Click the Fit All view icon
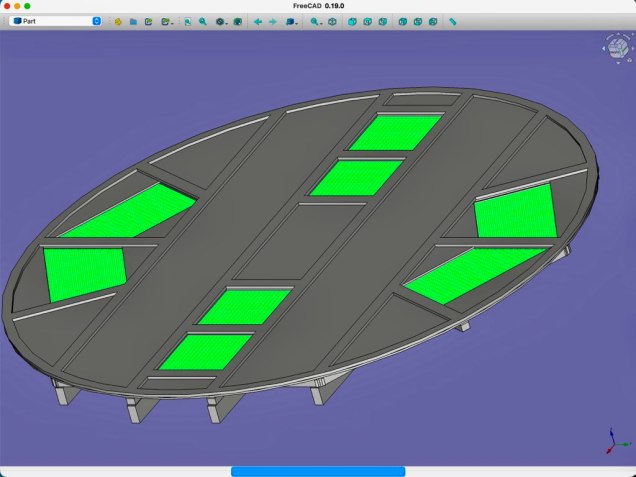 (x=187, y=21)
